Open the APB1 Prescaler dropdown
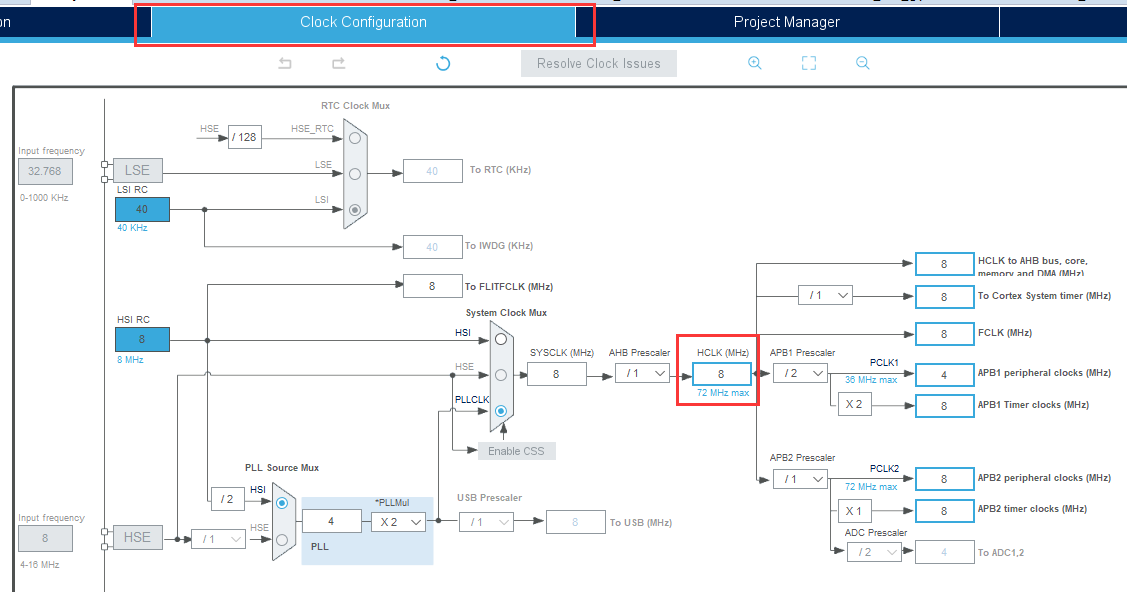 (x=801, y=373)
